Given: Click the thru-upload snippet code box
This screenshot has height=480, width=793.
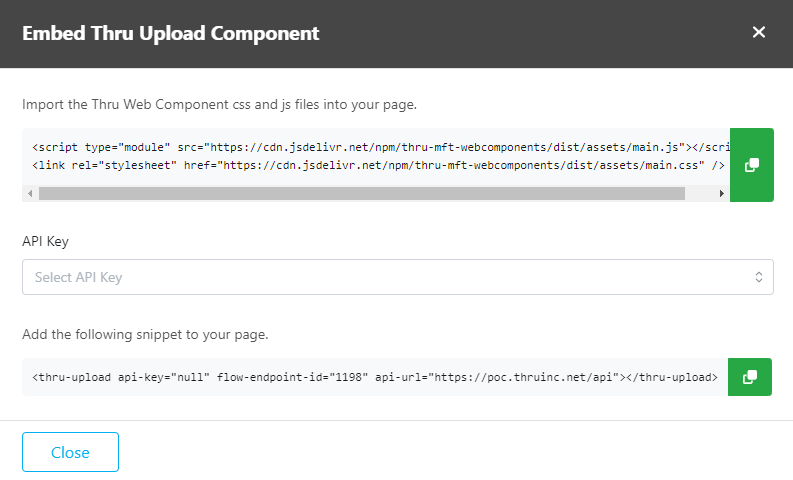Looking at the screenshot, I should [x=375, y=377].
